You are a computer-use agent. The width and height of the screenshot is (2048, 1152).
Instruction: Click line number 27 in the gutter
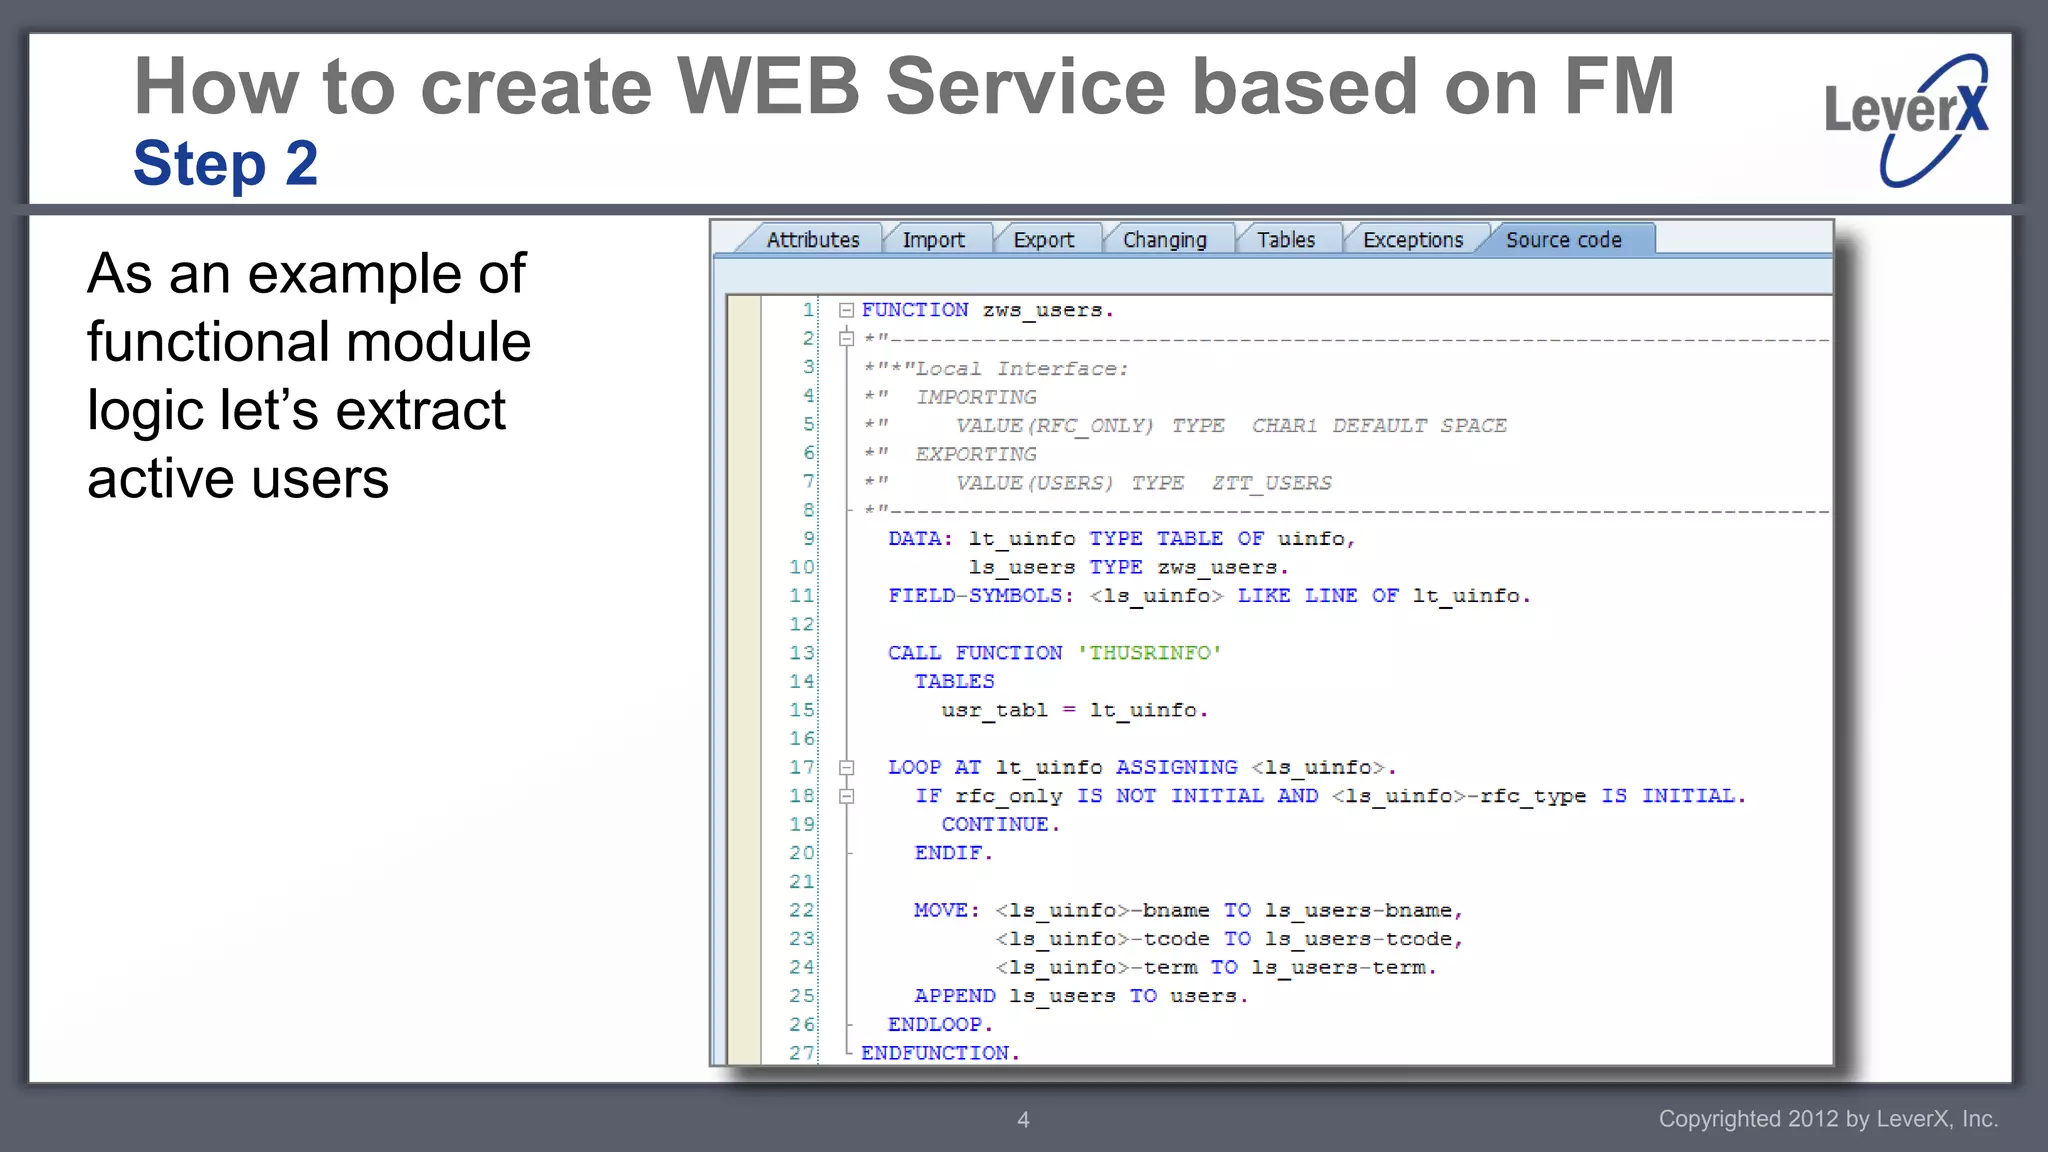coord(802,1053)
